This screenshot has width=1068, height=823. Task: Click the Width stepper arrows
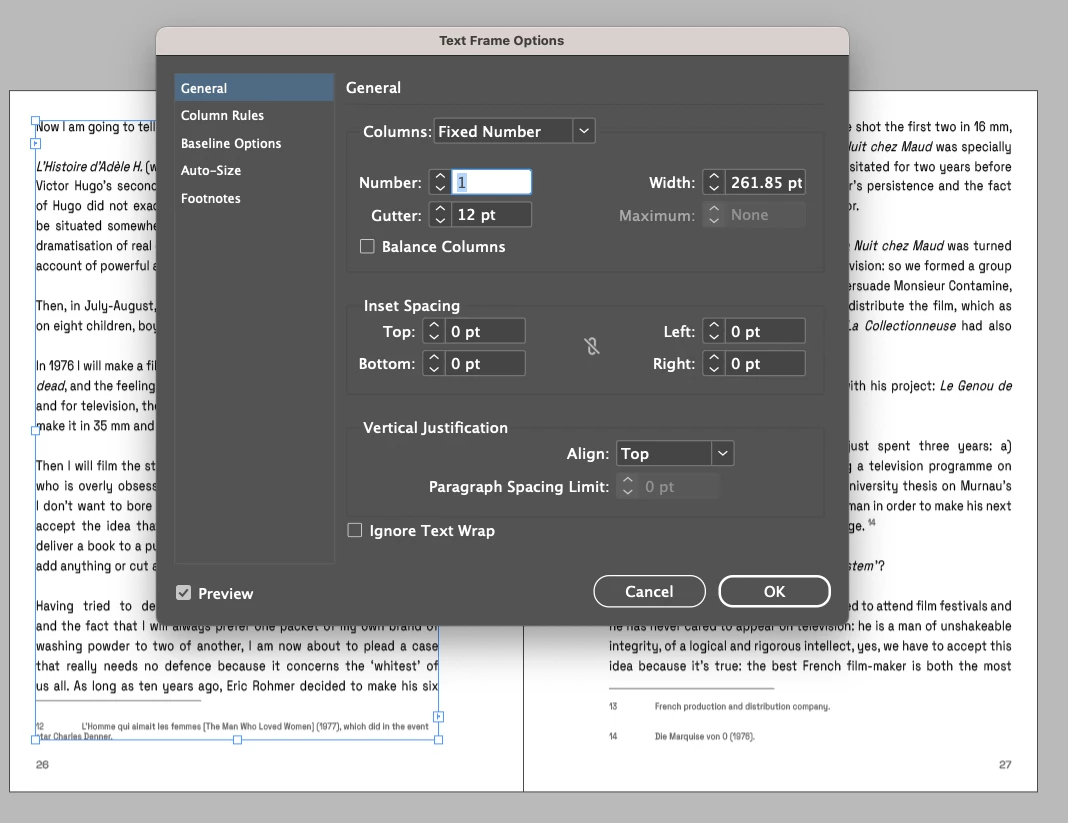[x=714, y=182]
